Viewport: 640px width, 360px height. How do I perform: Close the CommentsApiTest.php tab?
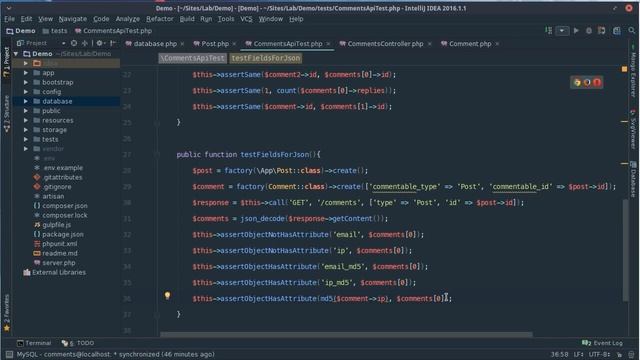pos(328,44)
